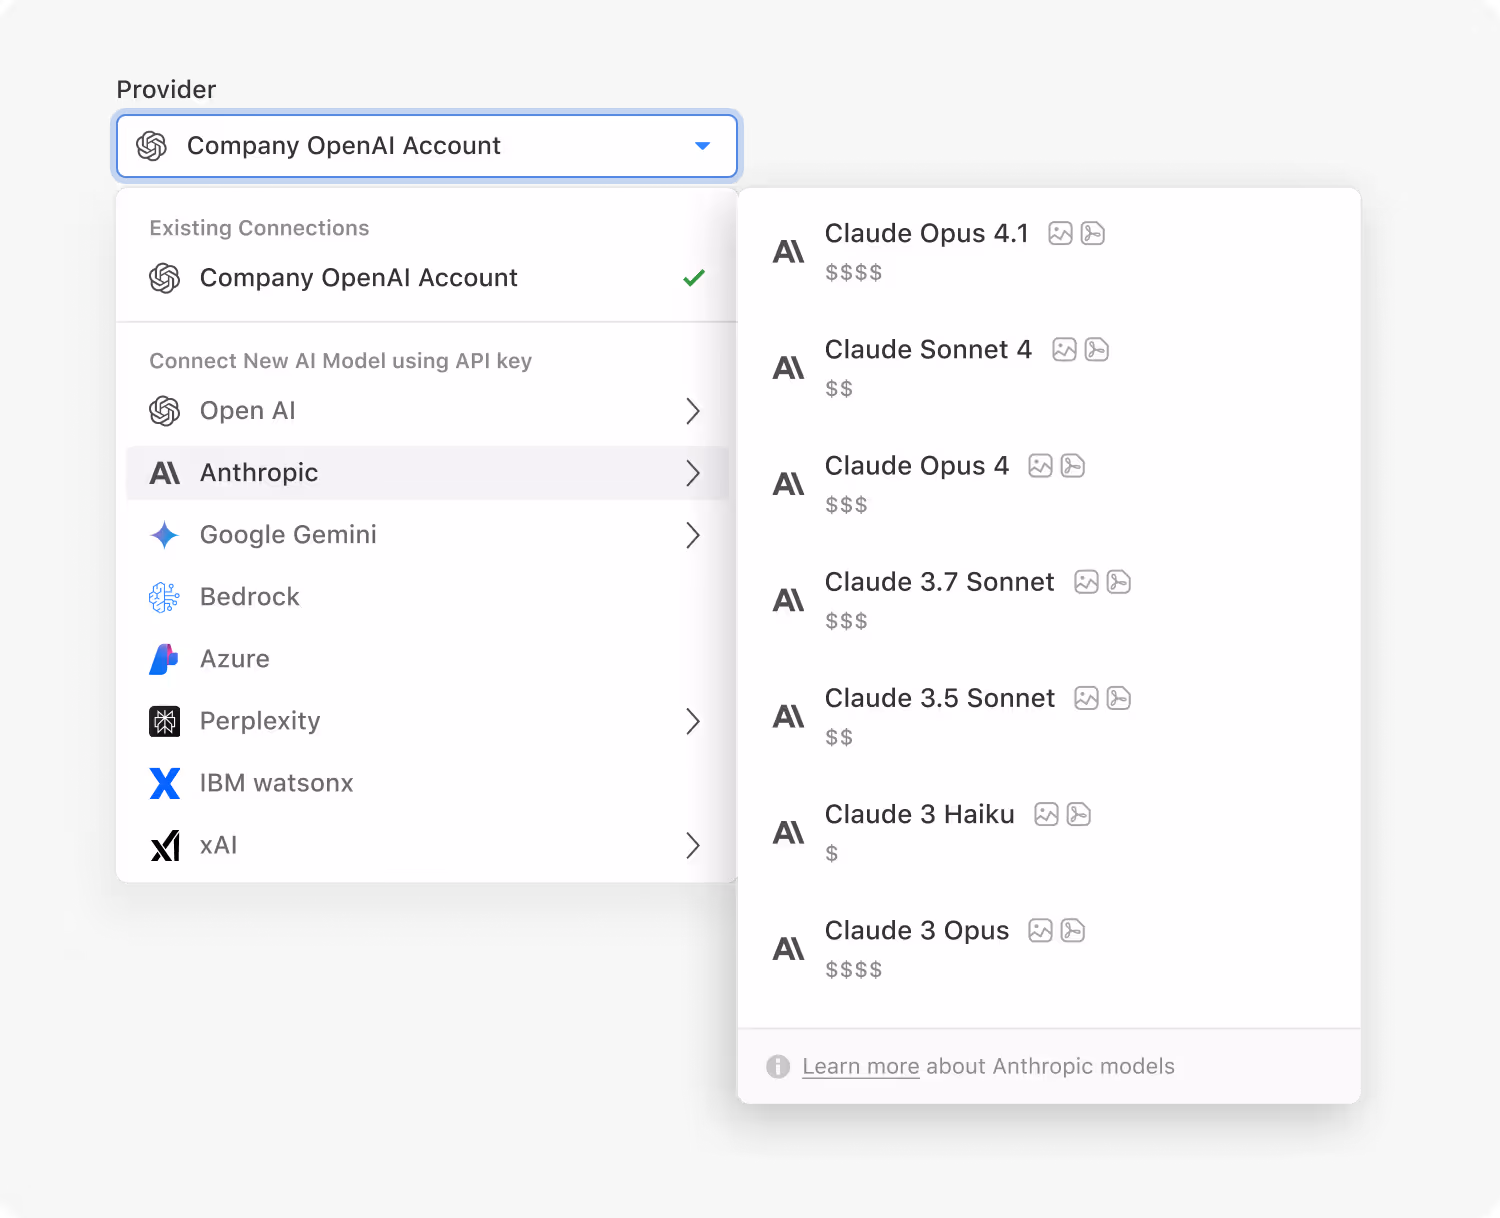Choose xAI provider
Viewport: 1500px width, 1218px height.
[x=427, y=845]
